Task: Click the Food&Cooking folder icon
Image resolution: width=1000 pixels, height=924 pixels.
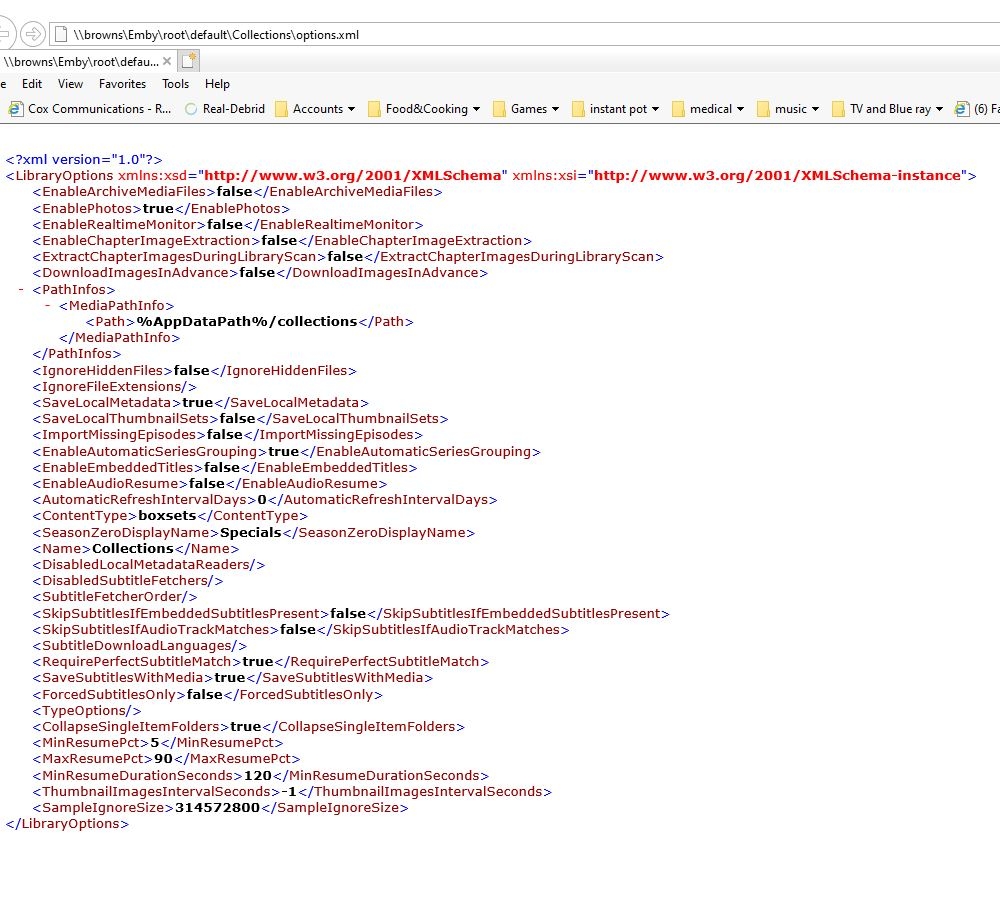Action: point(374,109)
